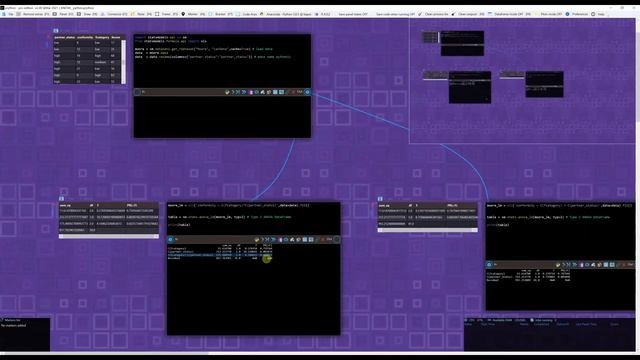The height and width of the screenshot is (360, 640).
Task: Open Preferences
Action: pos(577,14)
